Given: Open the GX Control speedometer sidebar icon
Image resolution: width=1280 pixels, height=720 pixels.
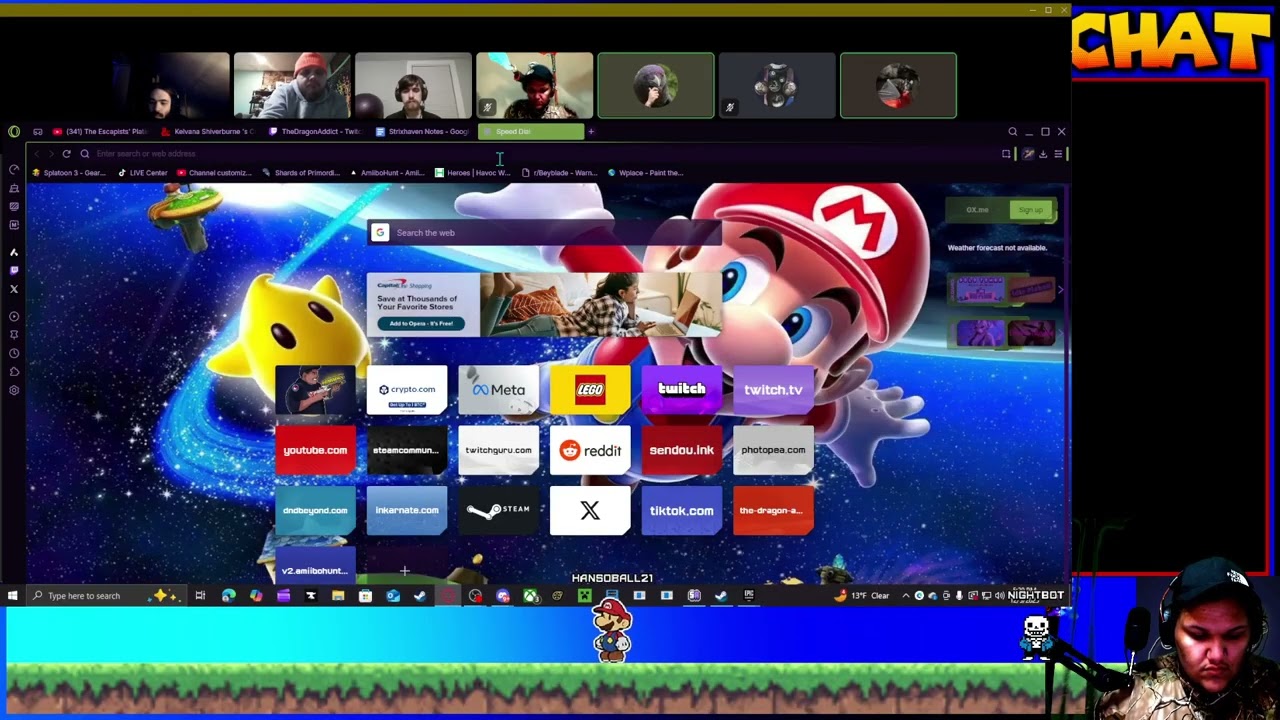Looking at the screenshot, I should tap(14, 169).
